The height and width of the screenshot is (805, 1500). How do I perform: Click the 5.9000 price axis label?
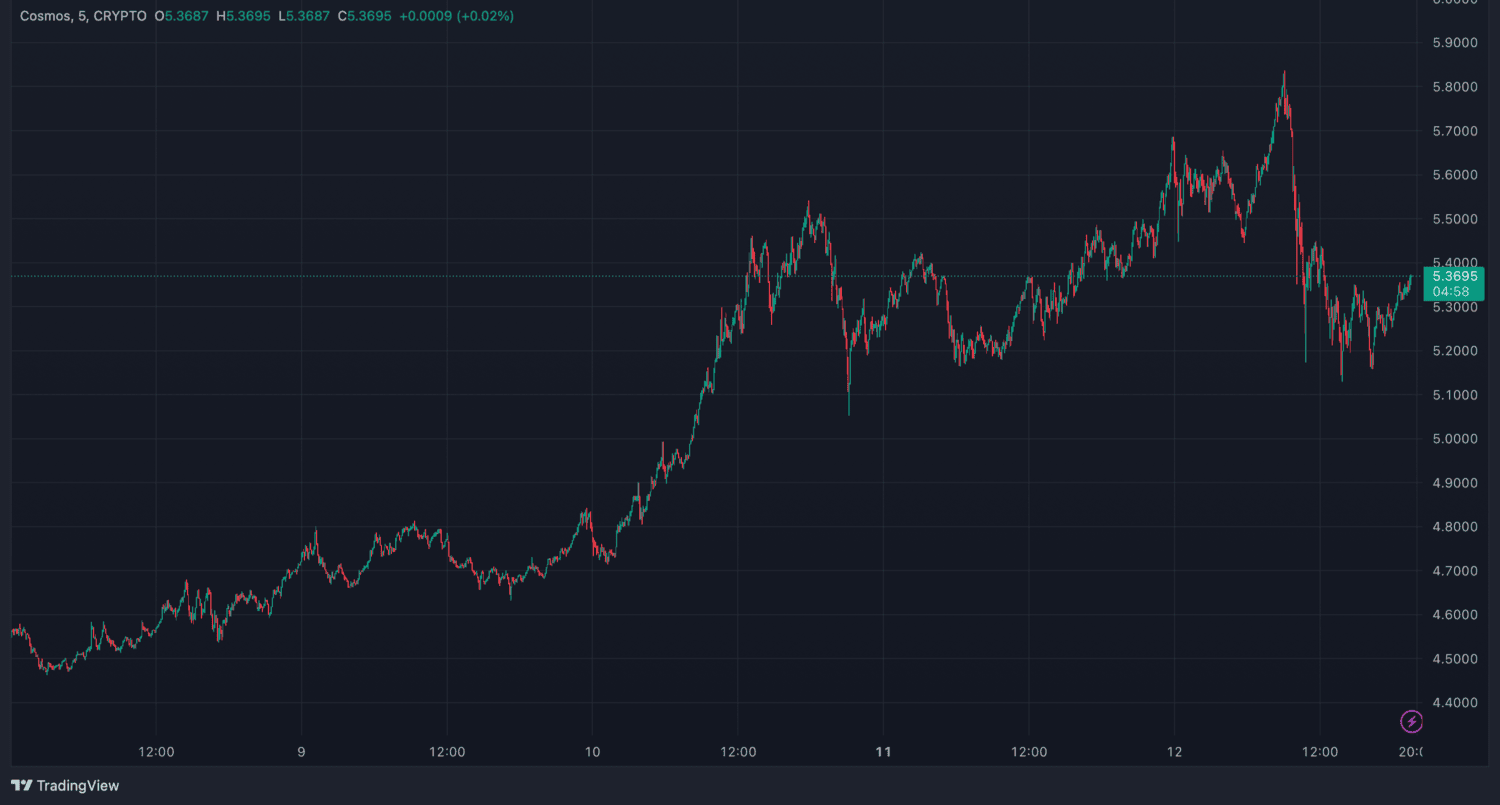pos(1455,43)
